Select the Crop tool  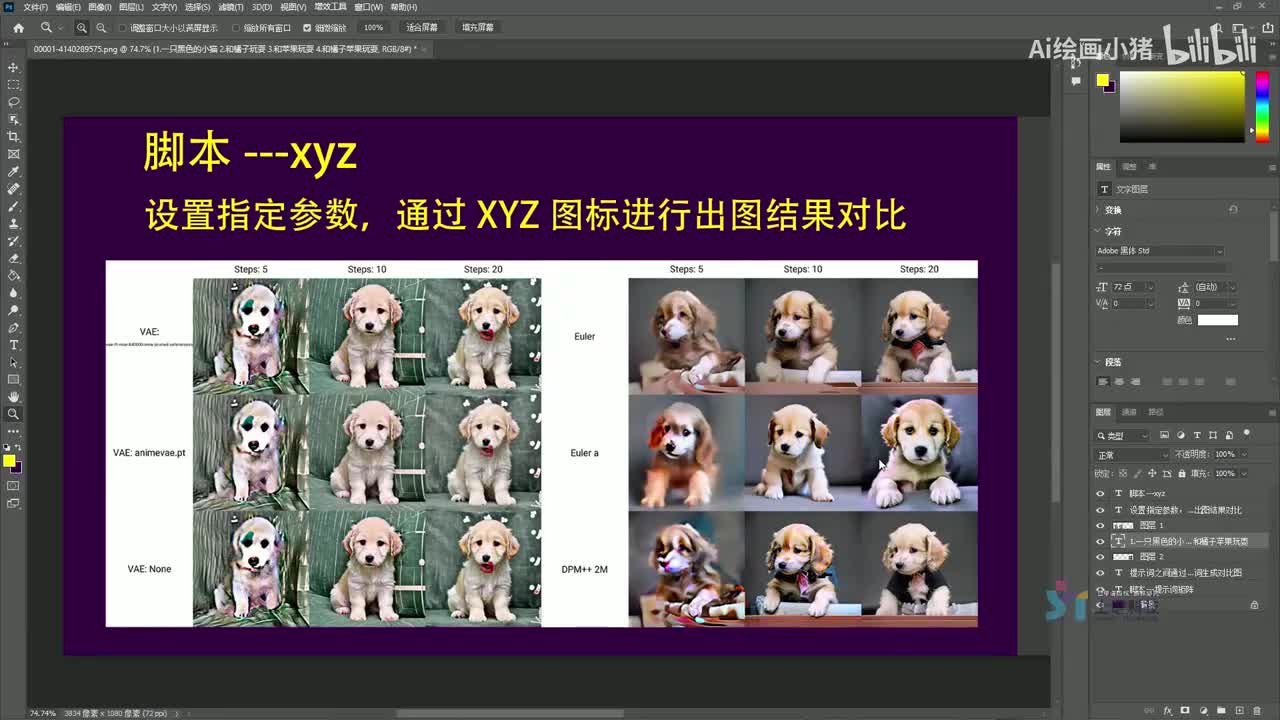(14, 137)
